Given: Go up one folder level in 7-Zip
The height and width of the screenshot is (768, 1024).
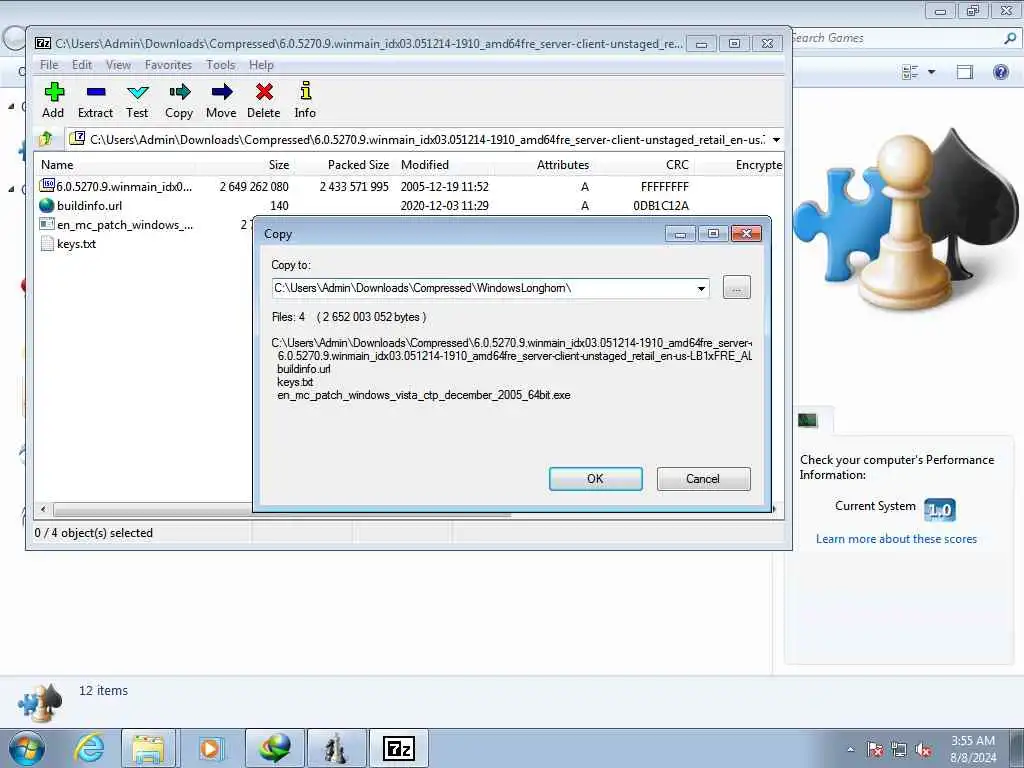Looking at the screenshot, I should [x=46, y=138].
